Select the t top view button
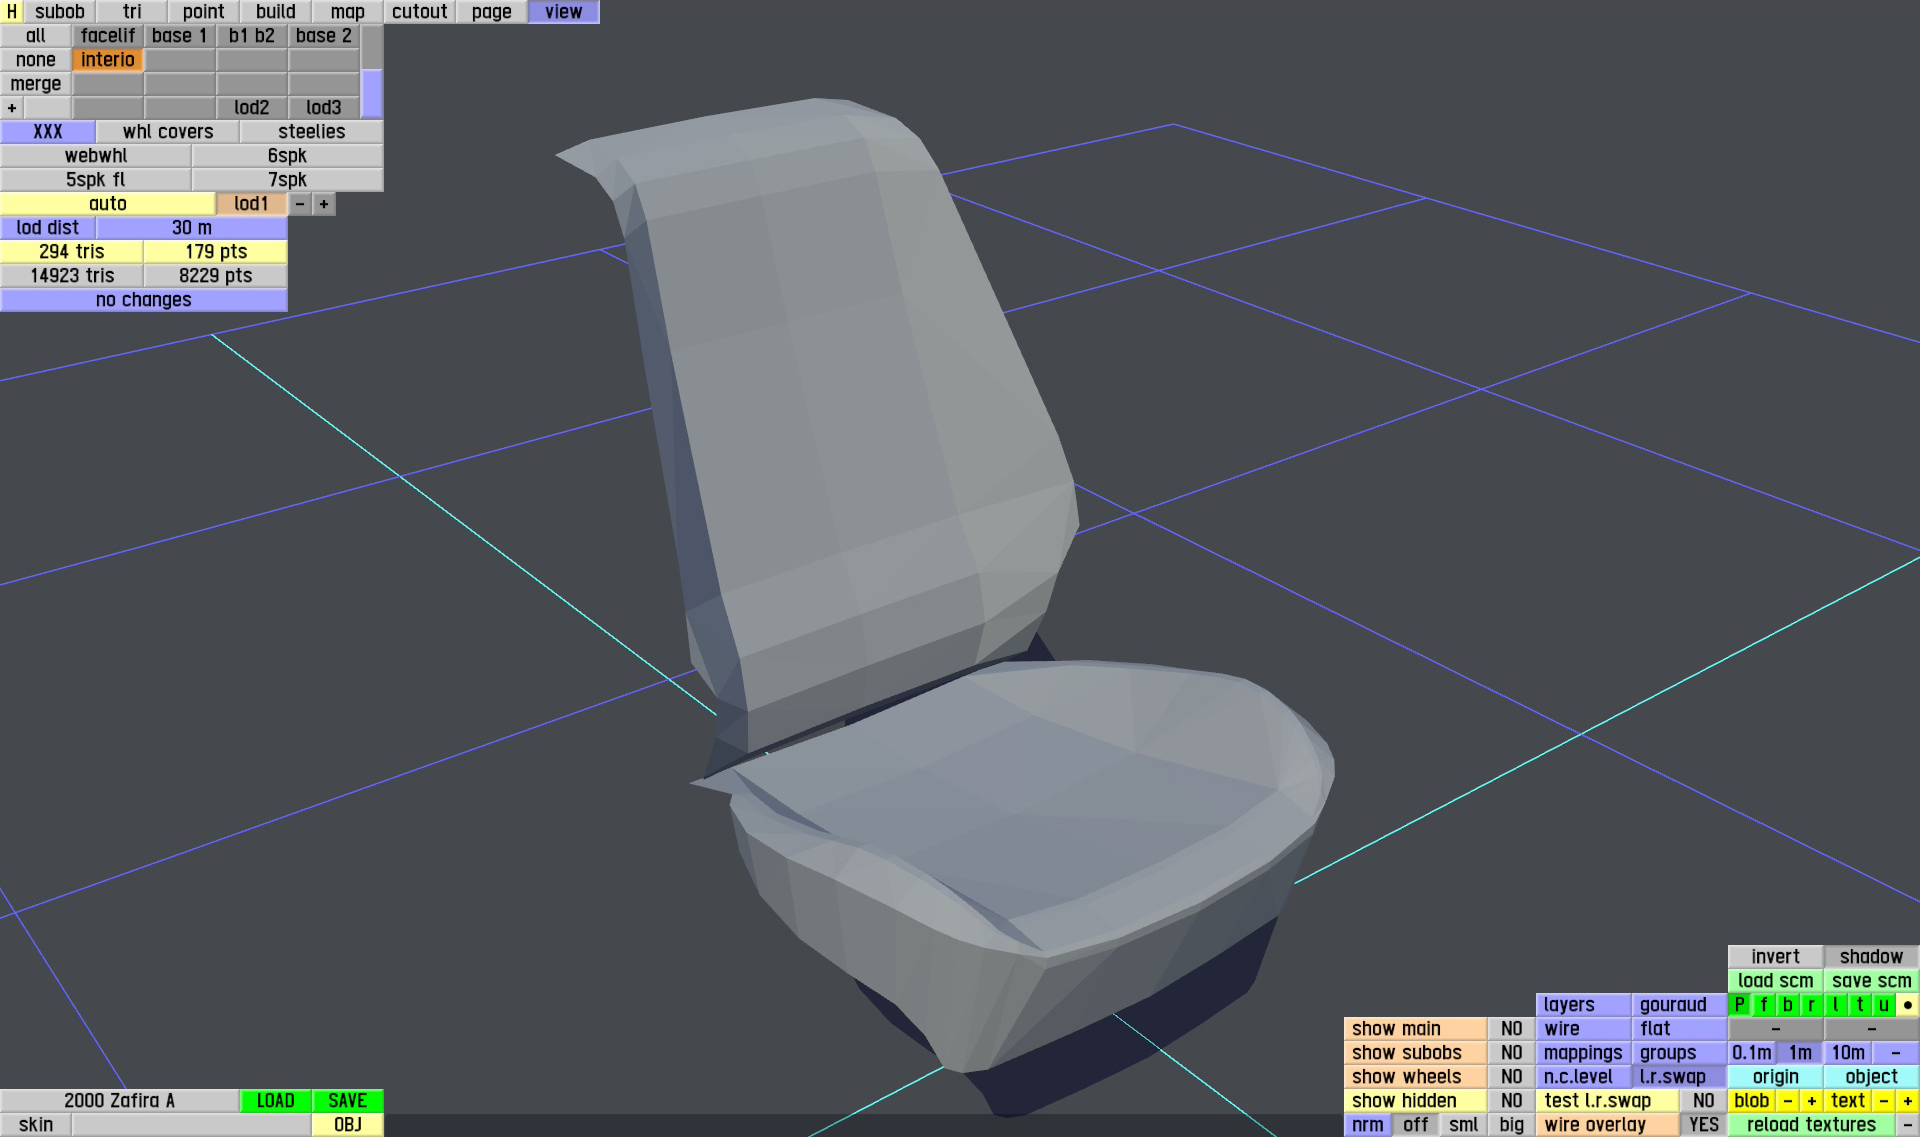Image resolution: width=1920 pixels, height=1137 pixels. pyautogui.click(x=1859, y=1005)
